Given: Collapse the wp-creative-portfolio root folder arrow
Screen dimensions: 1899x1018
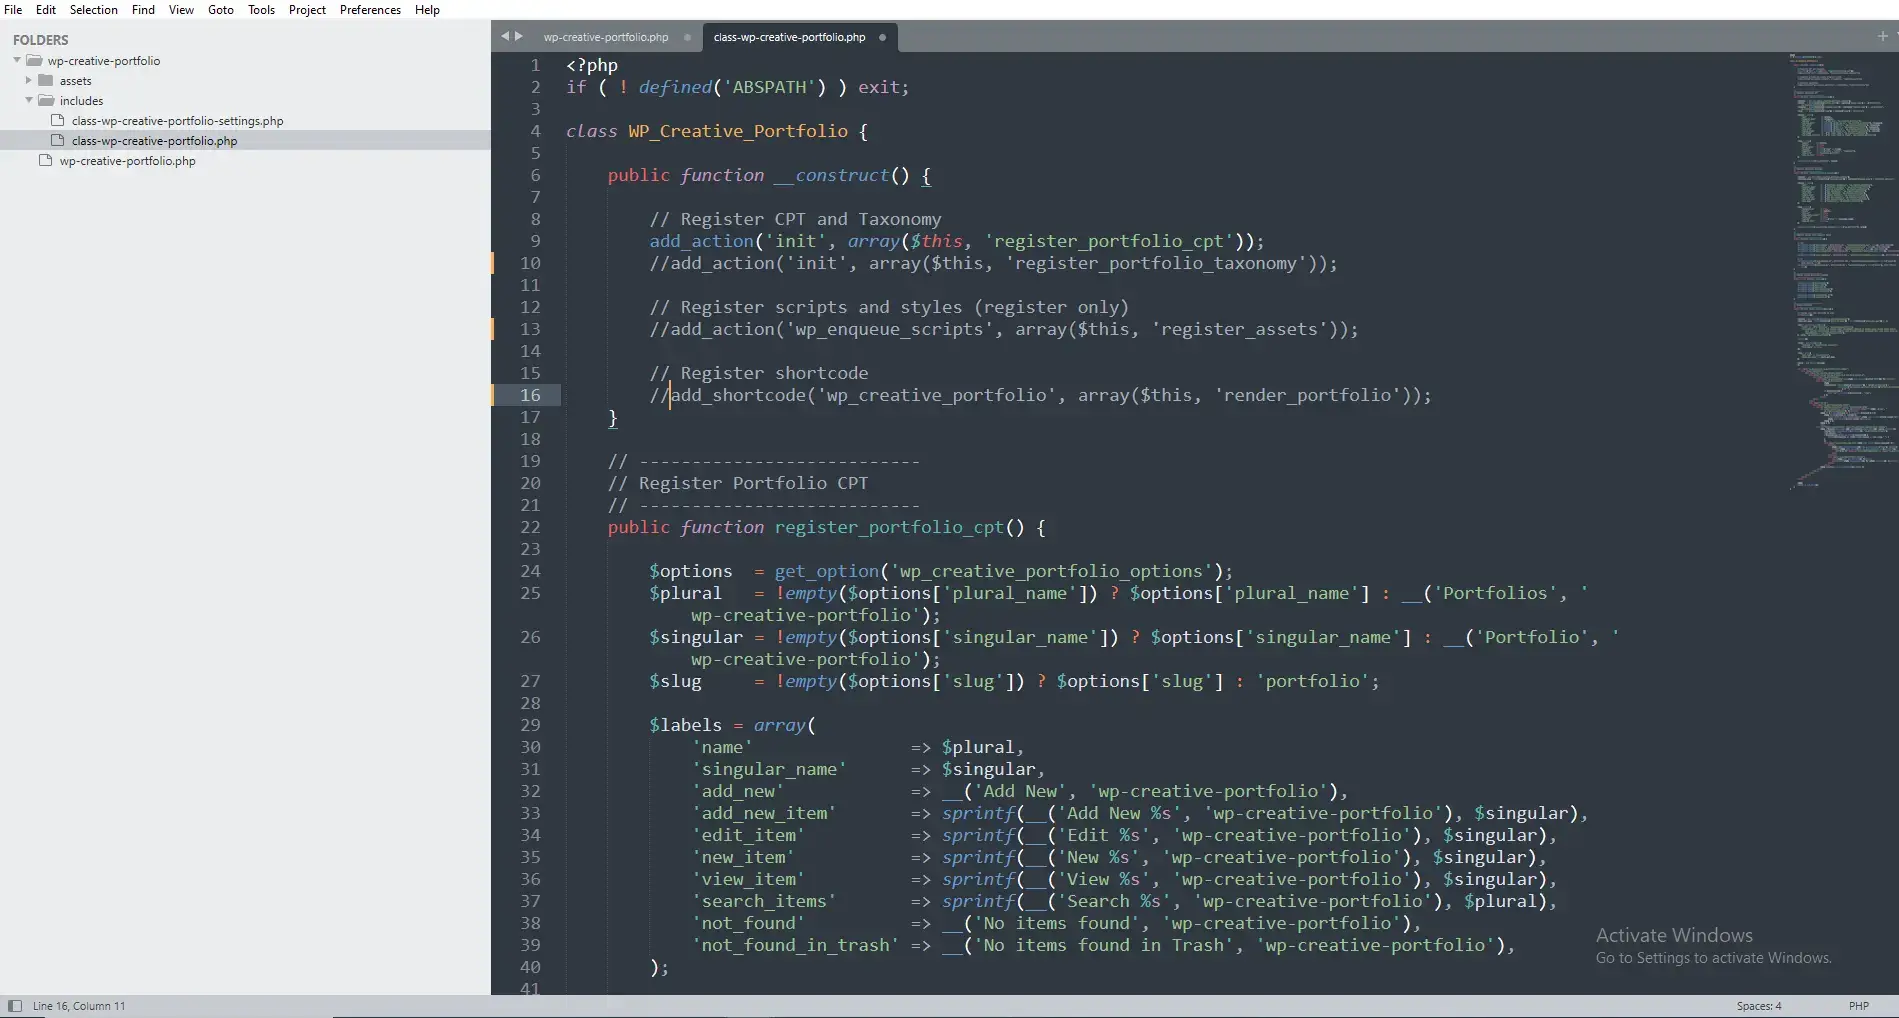Looking at the screenshot, I should point(17,60).
